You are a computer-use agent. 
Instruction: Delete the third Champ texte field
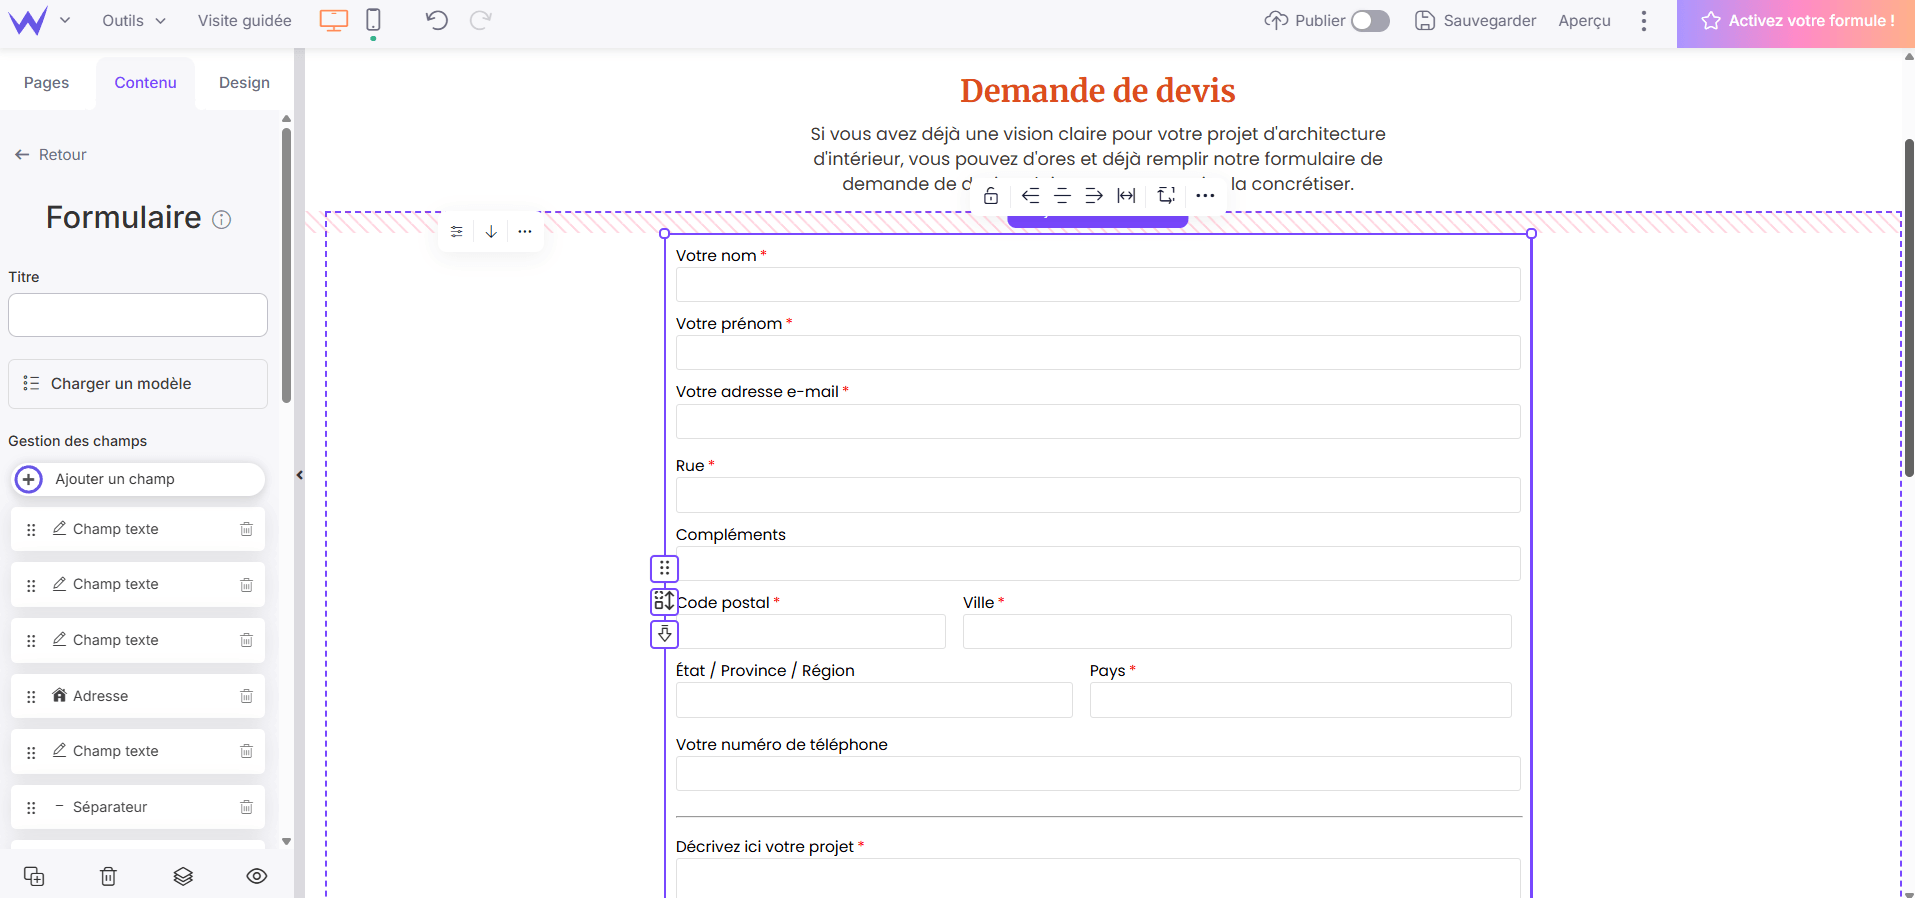[x=246, y=640]
